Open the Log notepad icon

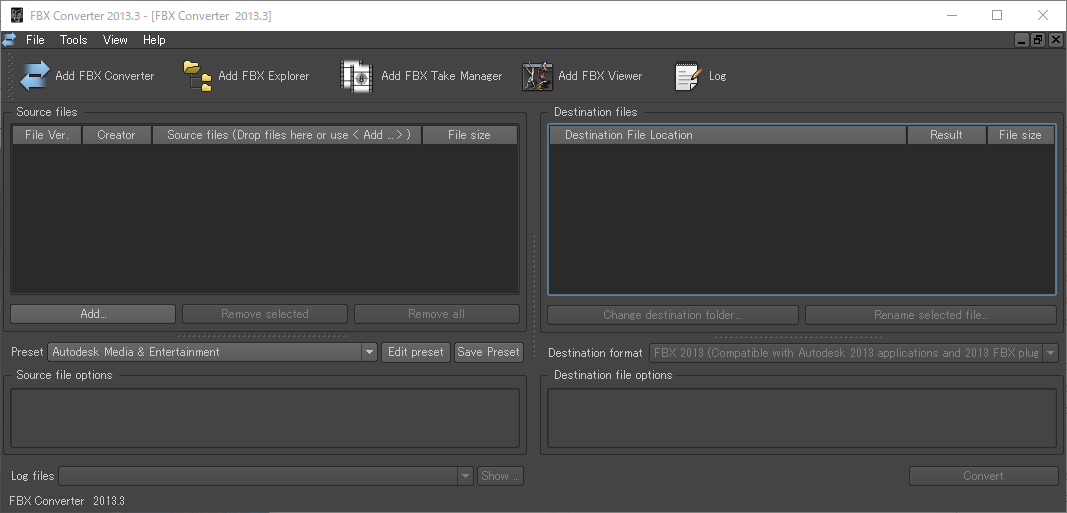coord(687,76)
